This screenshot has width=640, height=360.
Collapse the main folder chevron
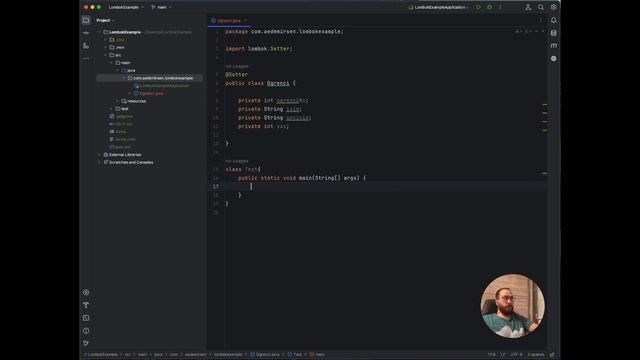coord(111,62)
